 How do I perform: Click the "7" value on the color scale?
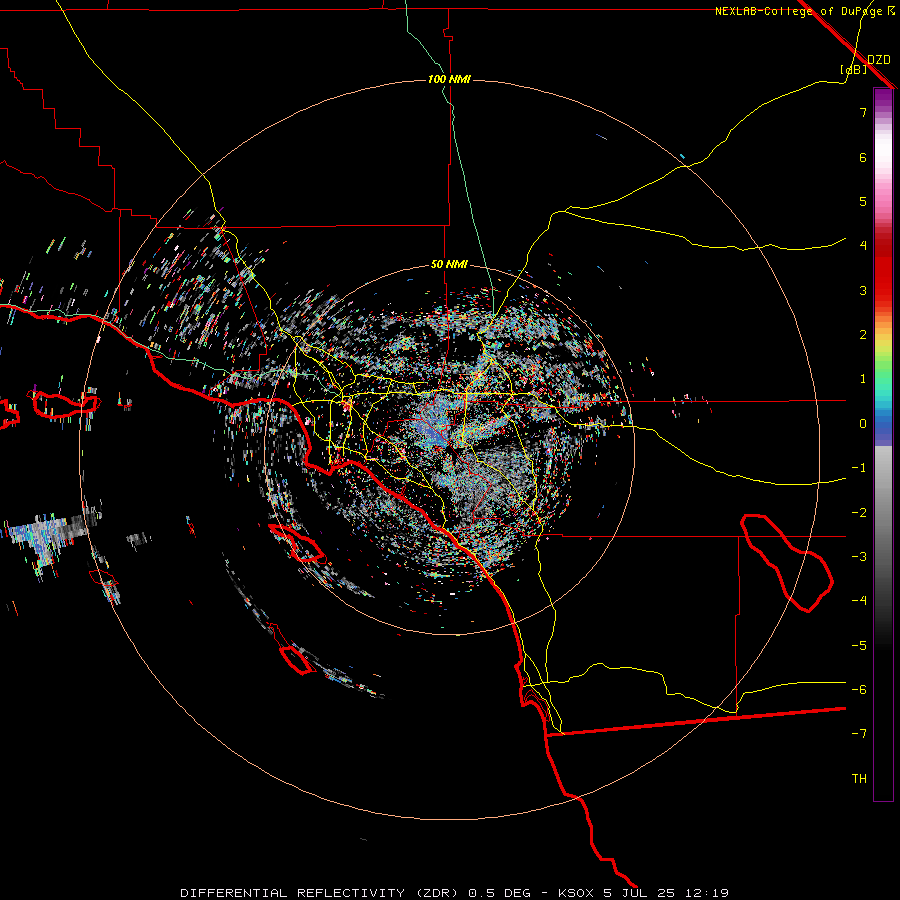tap(863, 112)
